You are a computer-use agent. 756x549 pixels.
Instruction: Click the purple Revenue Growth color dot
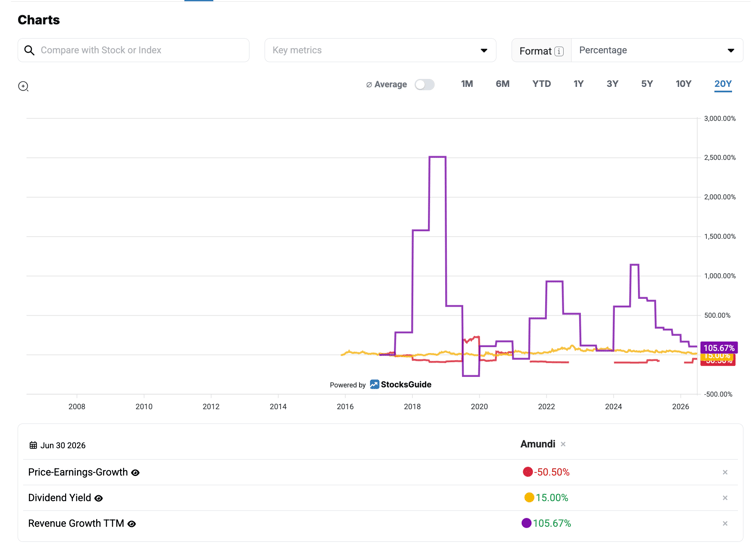[x=526, y=523]
